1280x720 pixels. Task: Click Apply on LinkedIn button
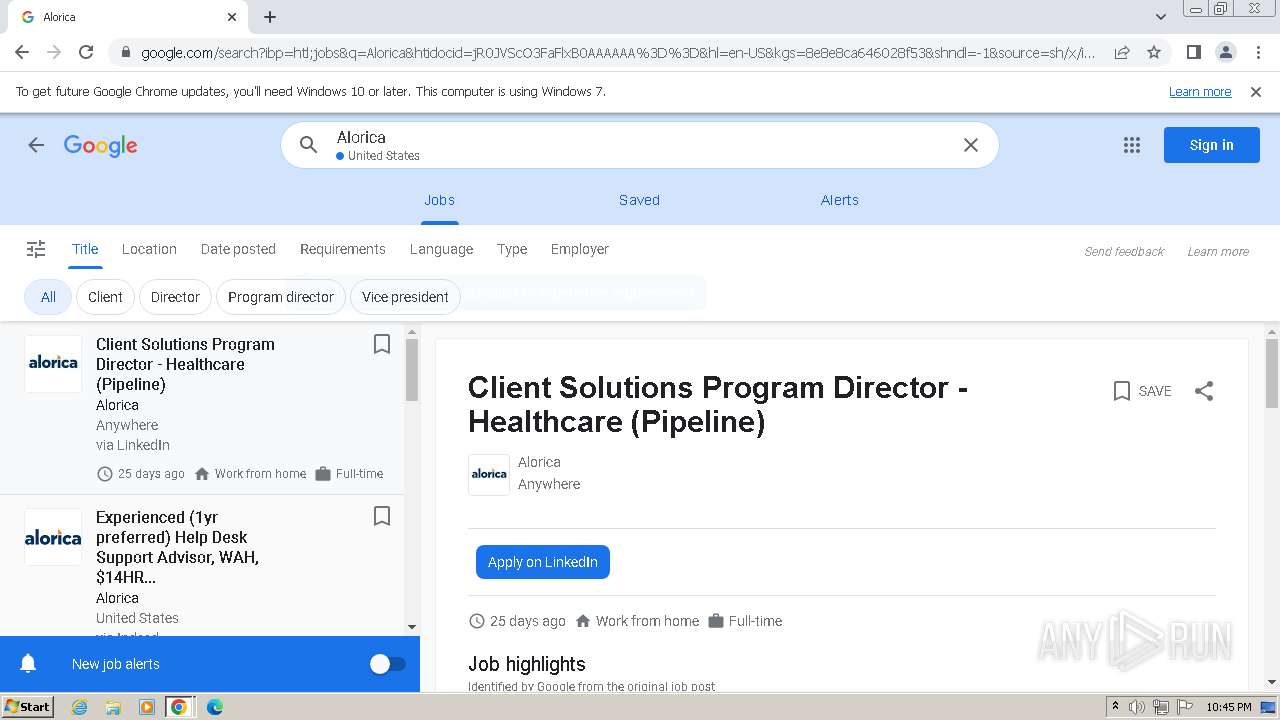(x=543, y=562)
